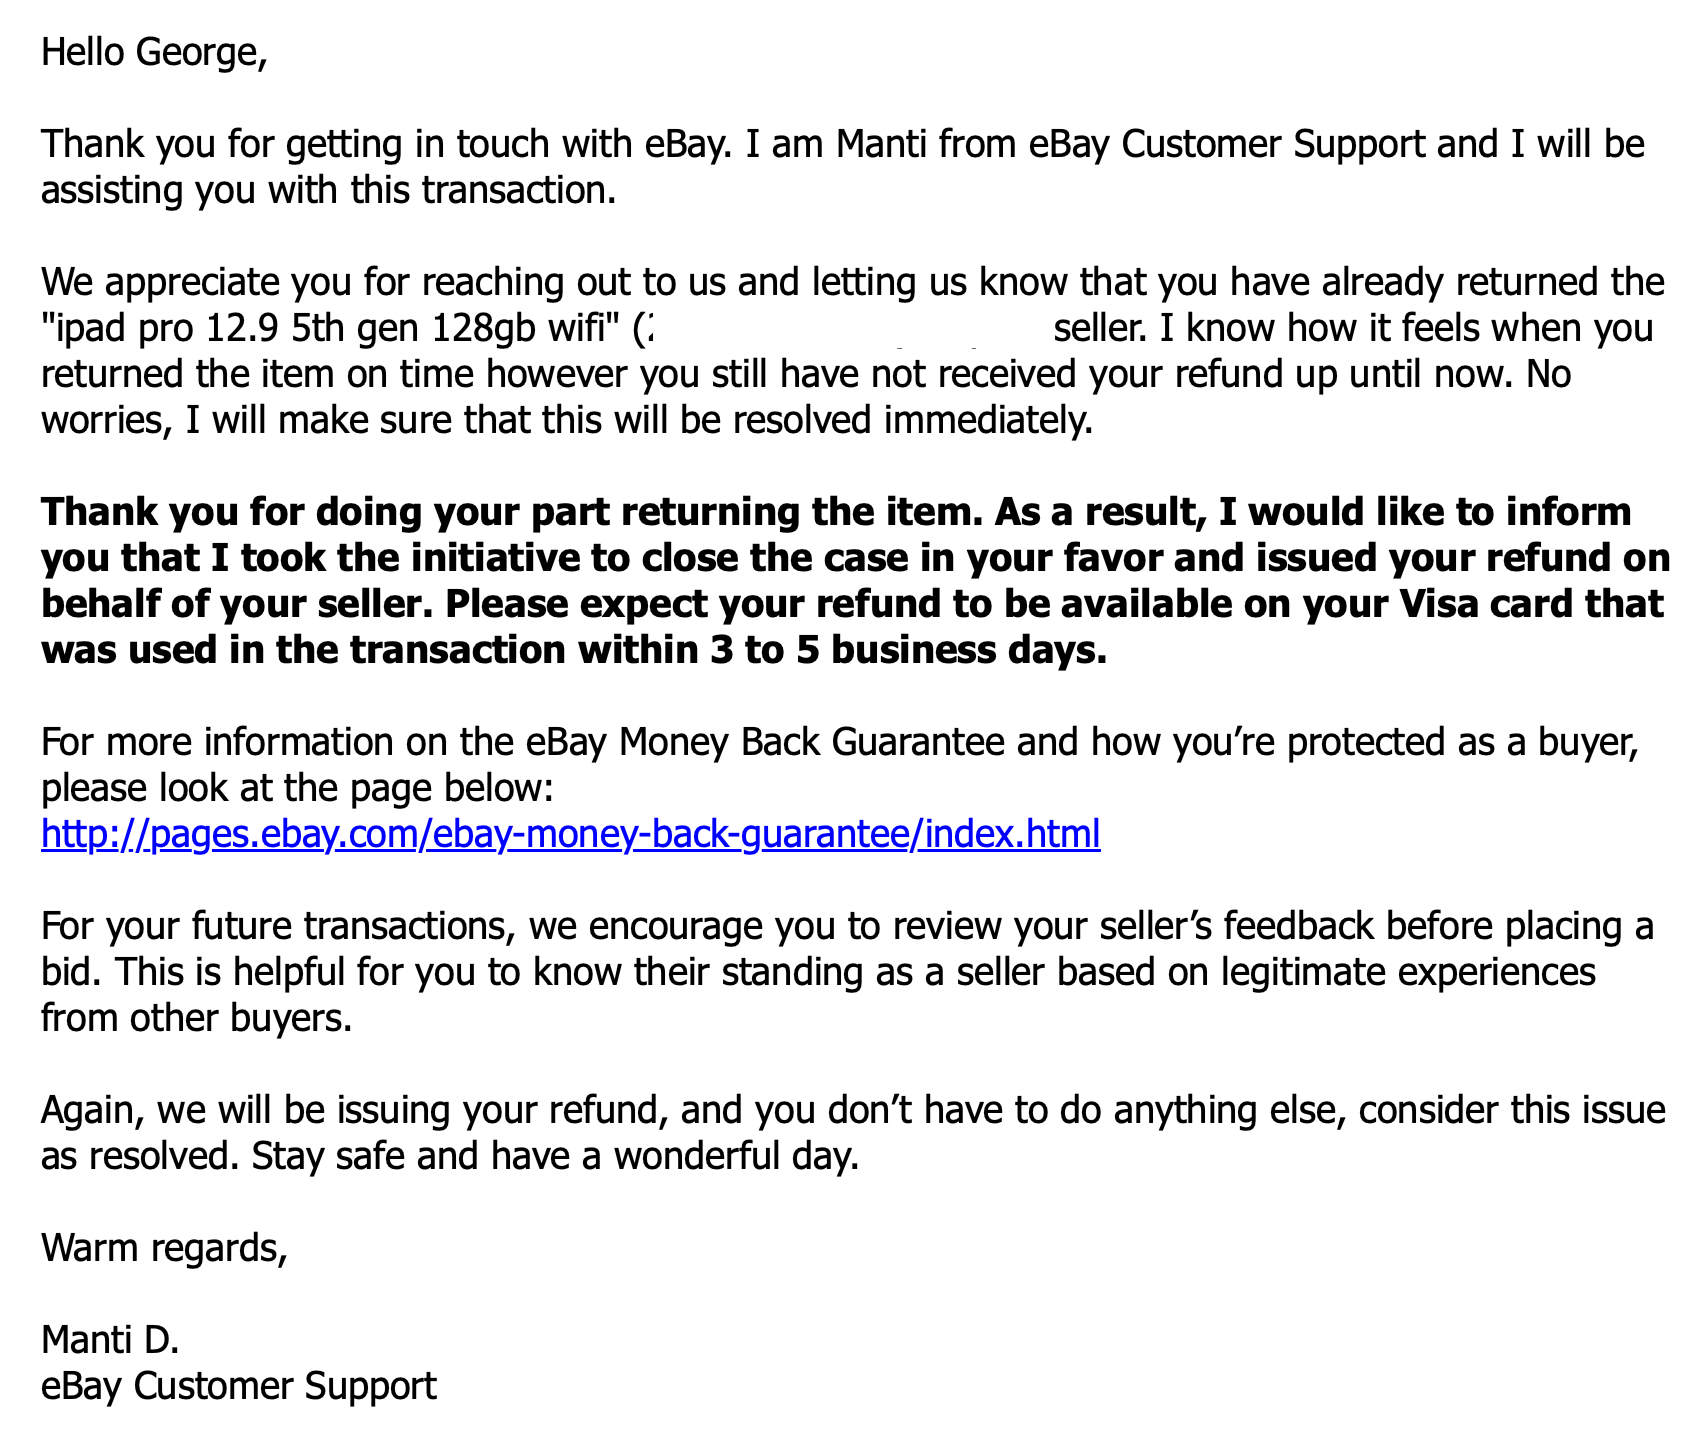Click the bold refund paragraph text
This screenshot has height=1442, width=1698.
coord(856,581)
